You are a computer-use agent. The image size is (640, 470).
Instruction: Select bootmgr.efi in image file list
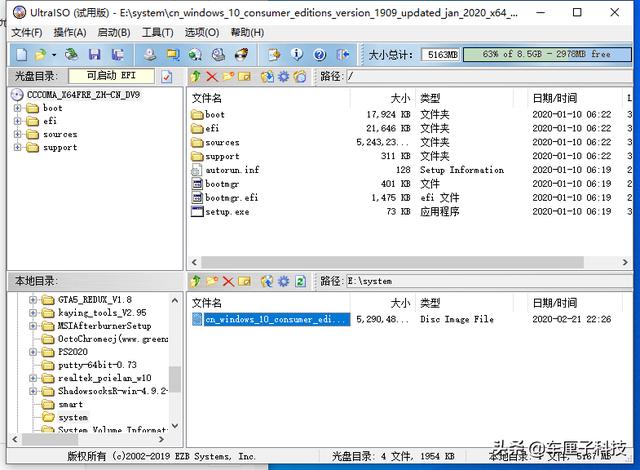click(231, 198)
